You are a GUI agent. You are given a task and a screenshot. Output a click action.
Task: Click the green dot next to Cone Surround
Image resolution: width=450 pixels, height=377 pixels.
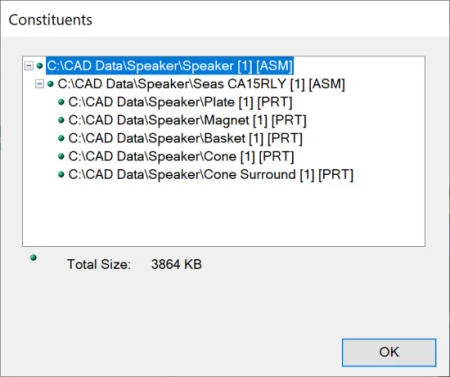coord(61,174)
